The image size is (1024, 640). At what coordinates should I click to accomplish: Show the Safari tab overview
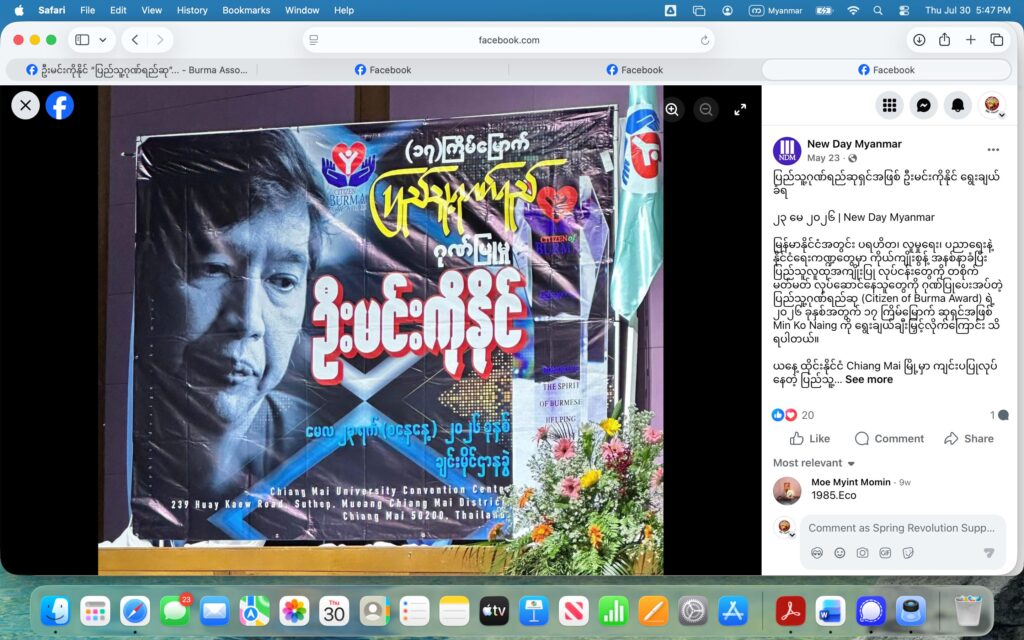pos(997,40)
